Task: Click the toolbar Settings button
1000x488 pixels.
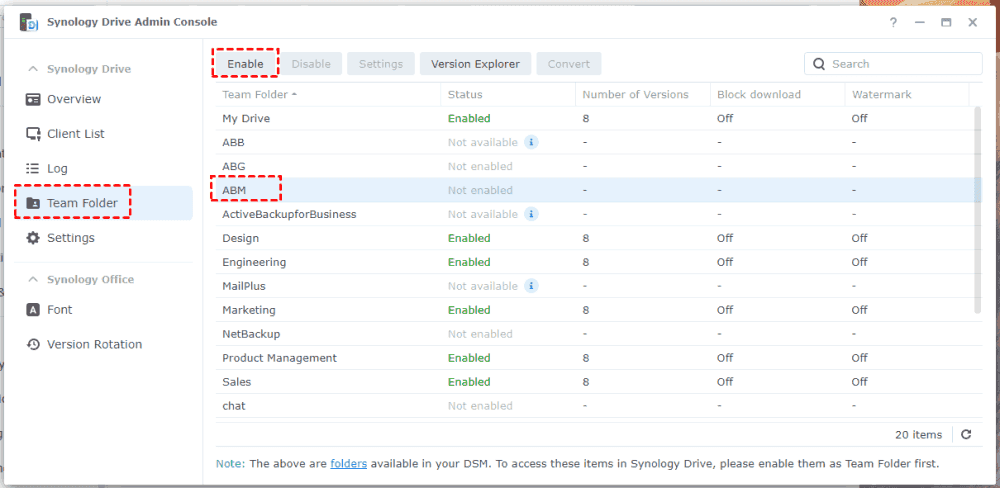Action: pos(381,64)
